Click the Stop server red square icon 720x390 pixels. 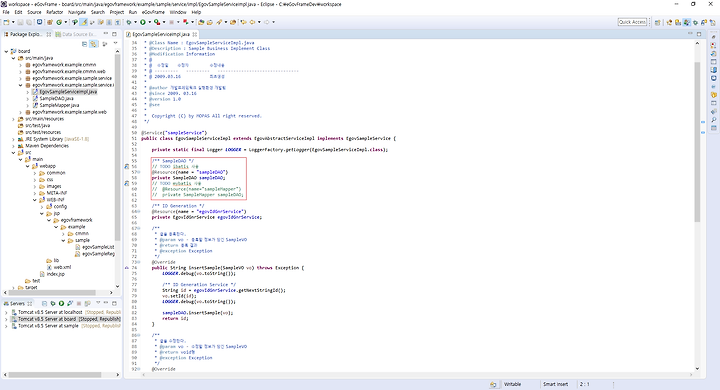point(79,303)
